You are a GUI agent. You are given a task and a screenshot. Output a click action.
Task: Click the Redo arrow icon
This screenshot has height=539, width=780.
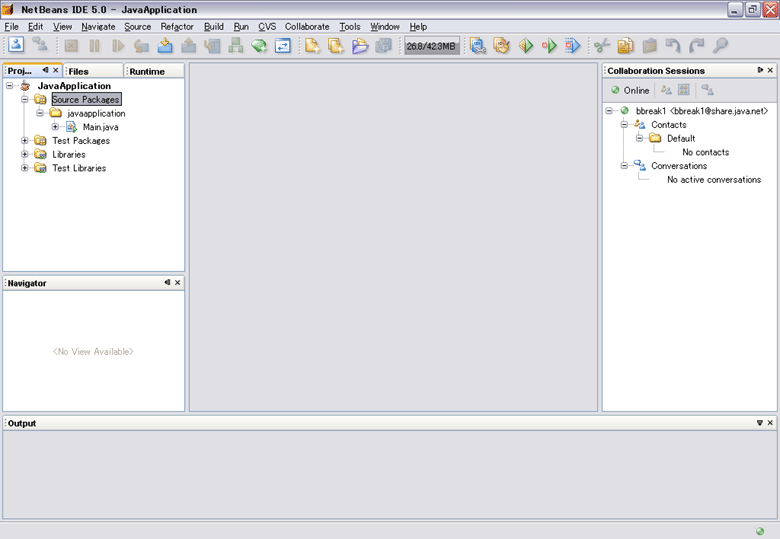coord(696,46)
